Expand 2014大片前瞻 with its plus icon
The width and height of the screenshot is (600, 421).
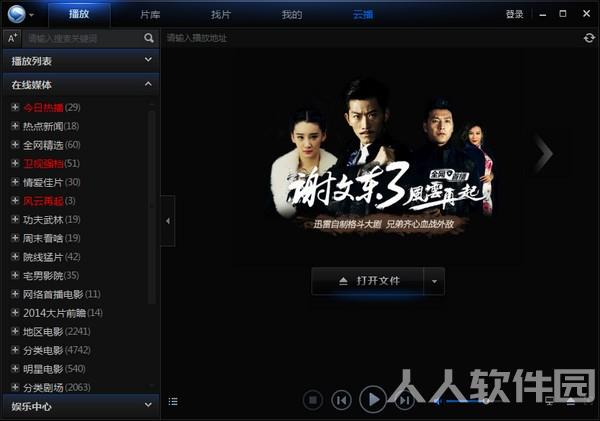(x=15, y=313)
